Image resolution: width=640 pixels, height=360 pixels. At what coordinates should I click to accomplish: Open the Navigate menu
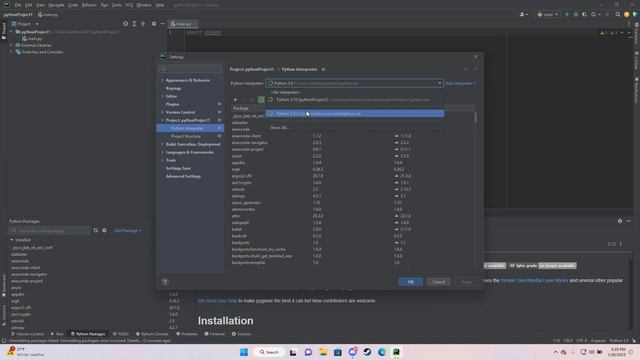pos(56,5)
